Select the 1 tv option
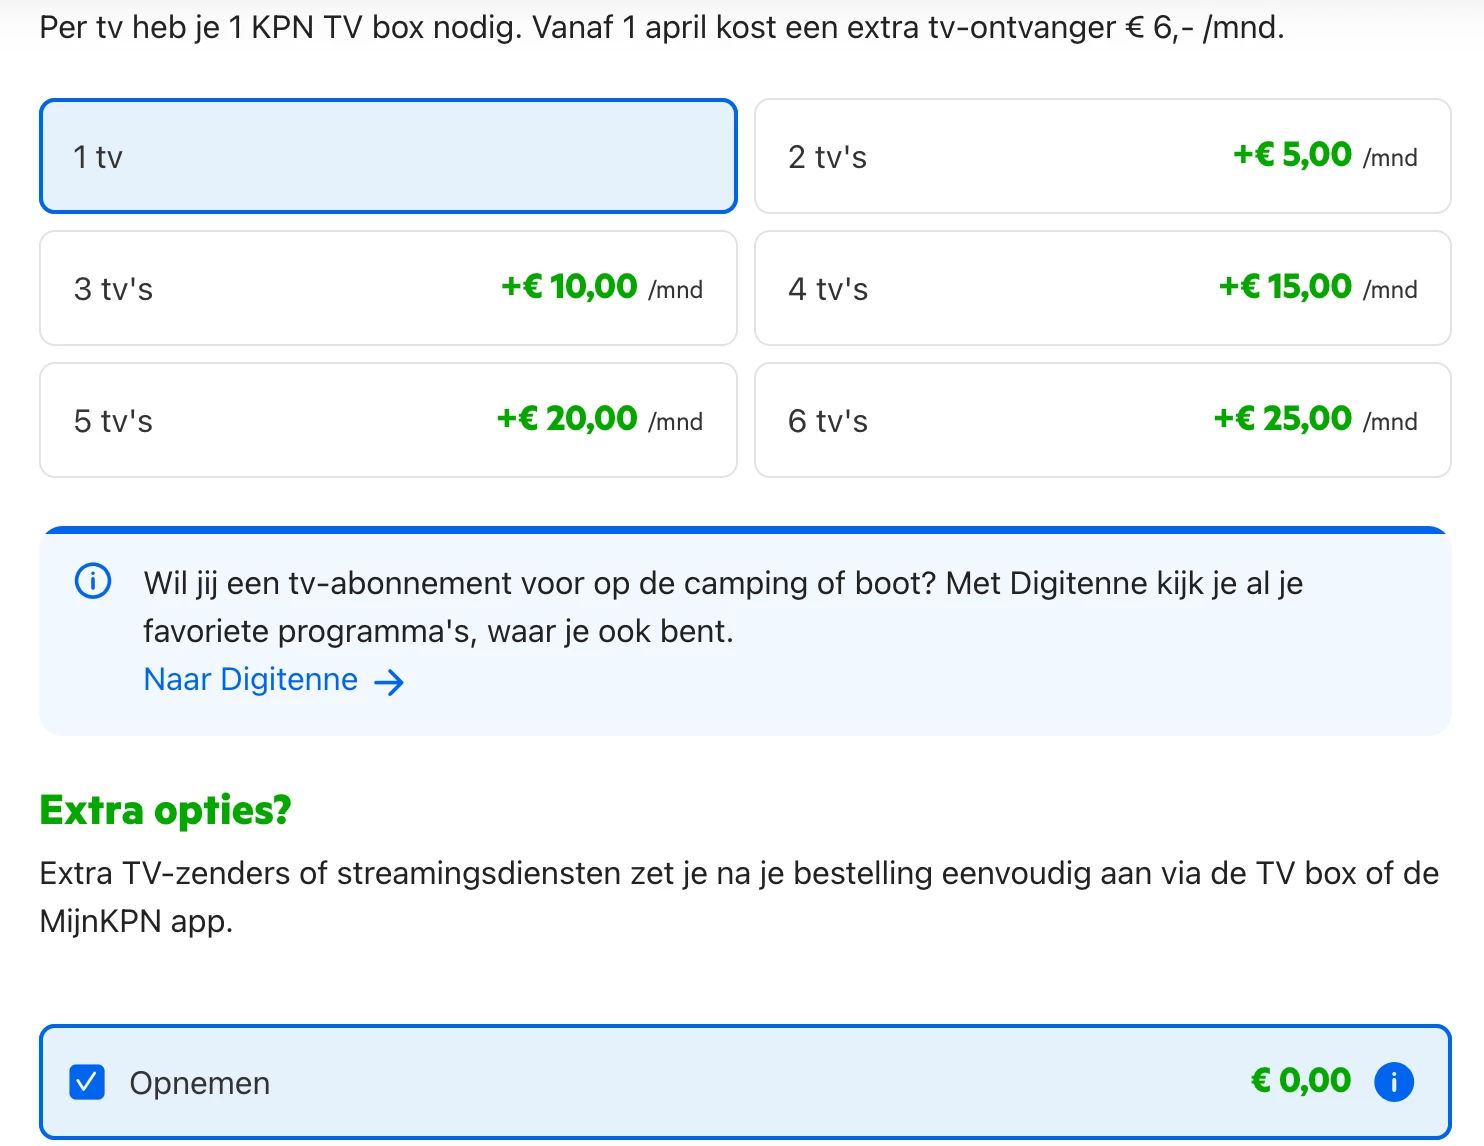This screenshot has height=1146, width=1484. [388, 156]
